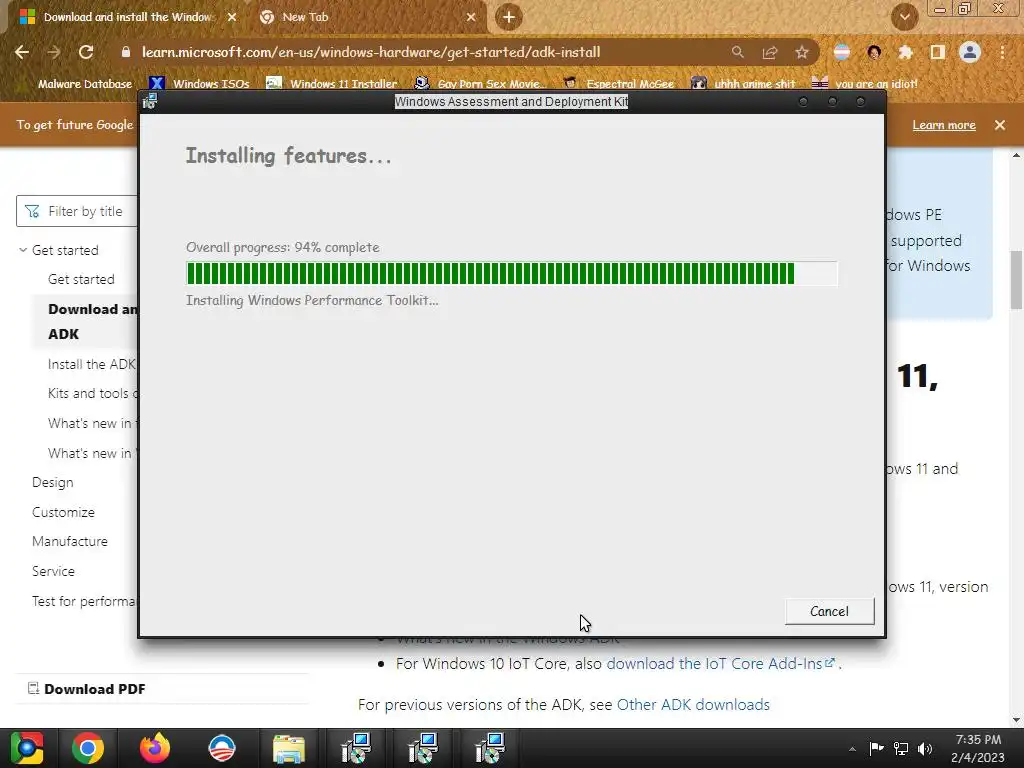Open the tab search dropdown arrow

pos(905,17)
